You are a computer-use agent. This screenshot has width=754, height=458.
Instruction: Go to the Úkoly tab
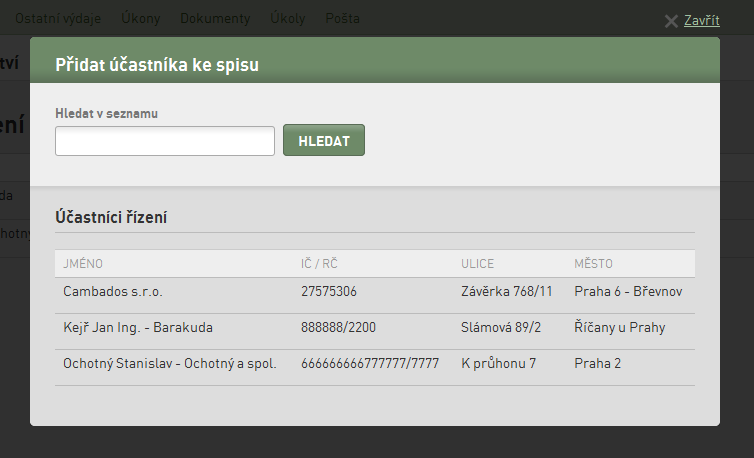[x=288, y=18]
